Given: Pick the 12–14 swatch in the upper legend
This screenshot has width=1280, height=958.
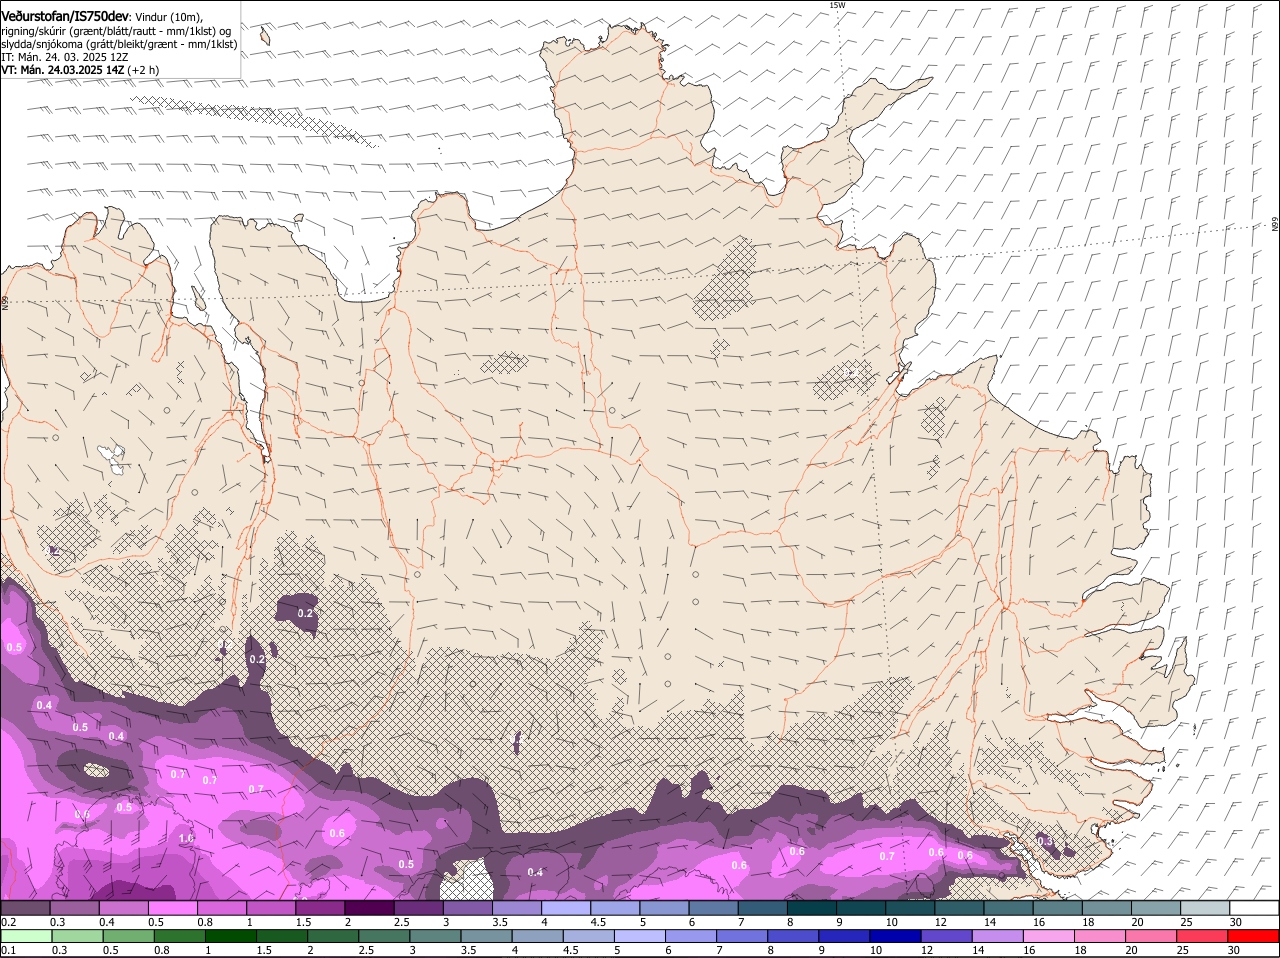Looking at the screenshot, I should [x=960, y=907].
